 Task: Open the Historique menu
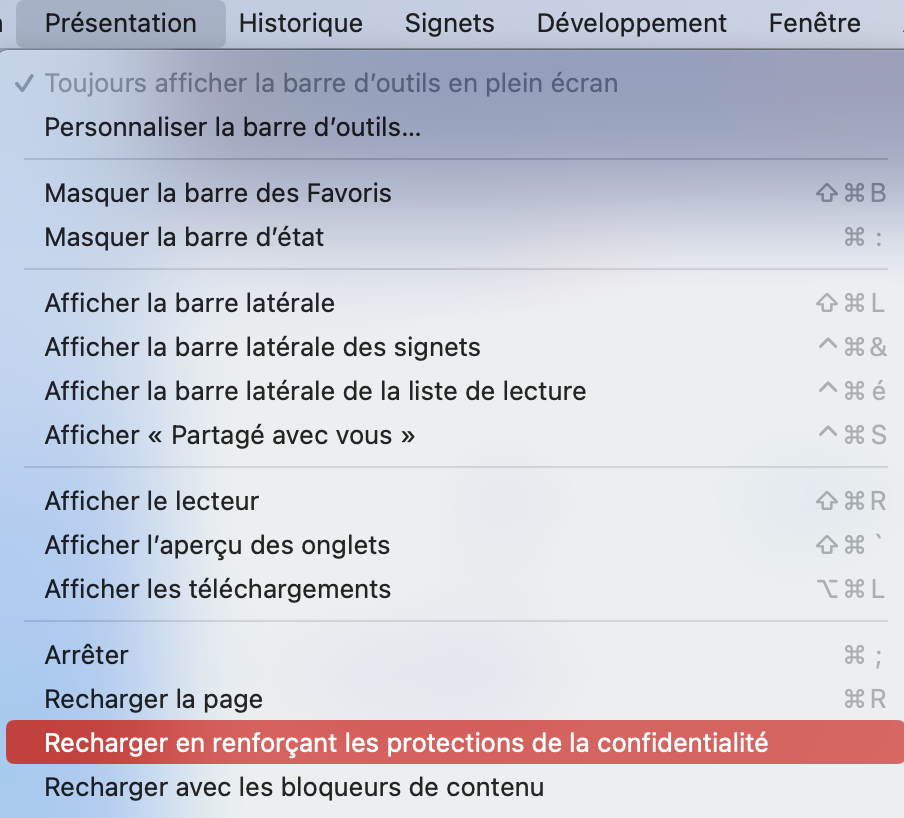pyautogui.click(x=301, y=23)
